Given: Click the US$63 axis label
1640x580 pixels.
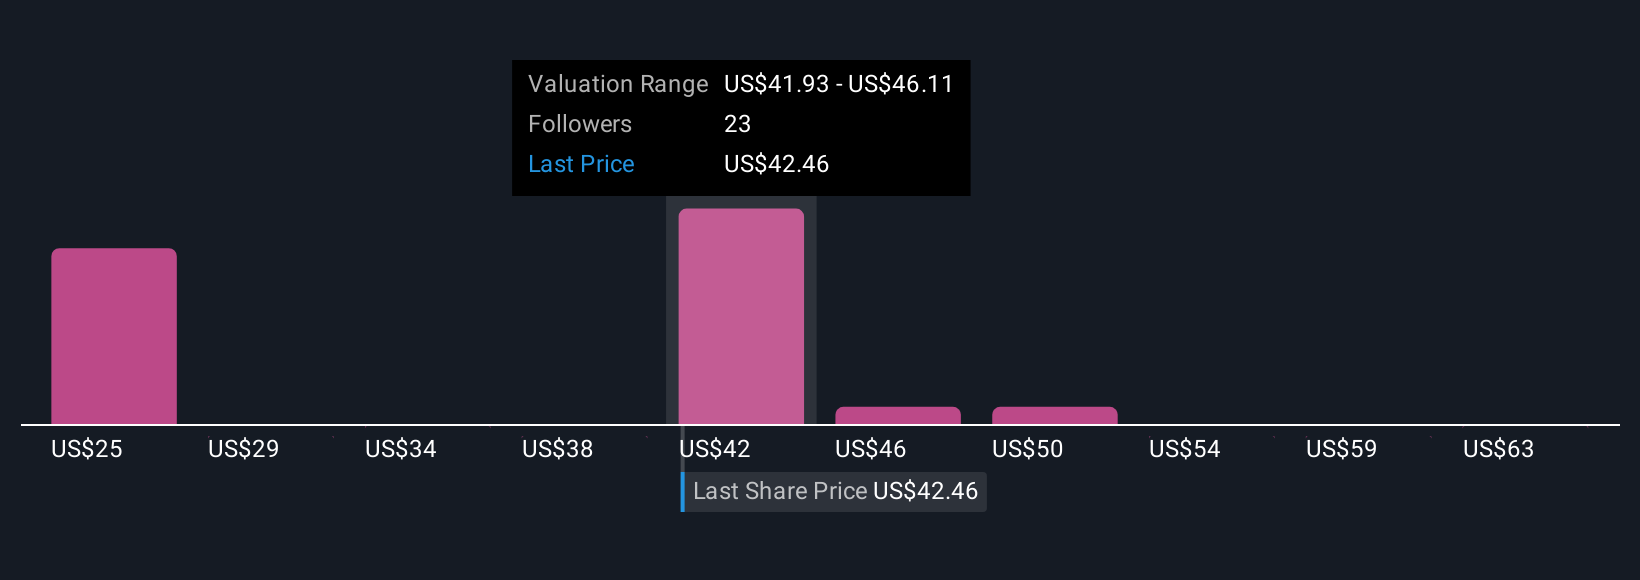Looking at the screenshot, I should [x=1499, y=449].
